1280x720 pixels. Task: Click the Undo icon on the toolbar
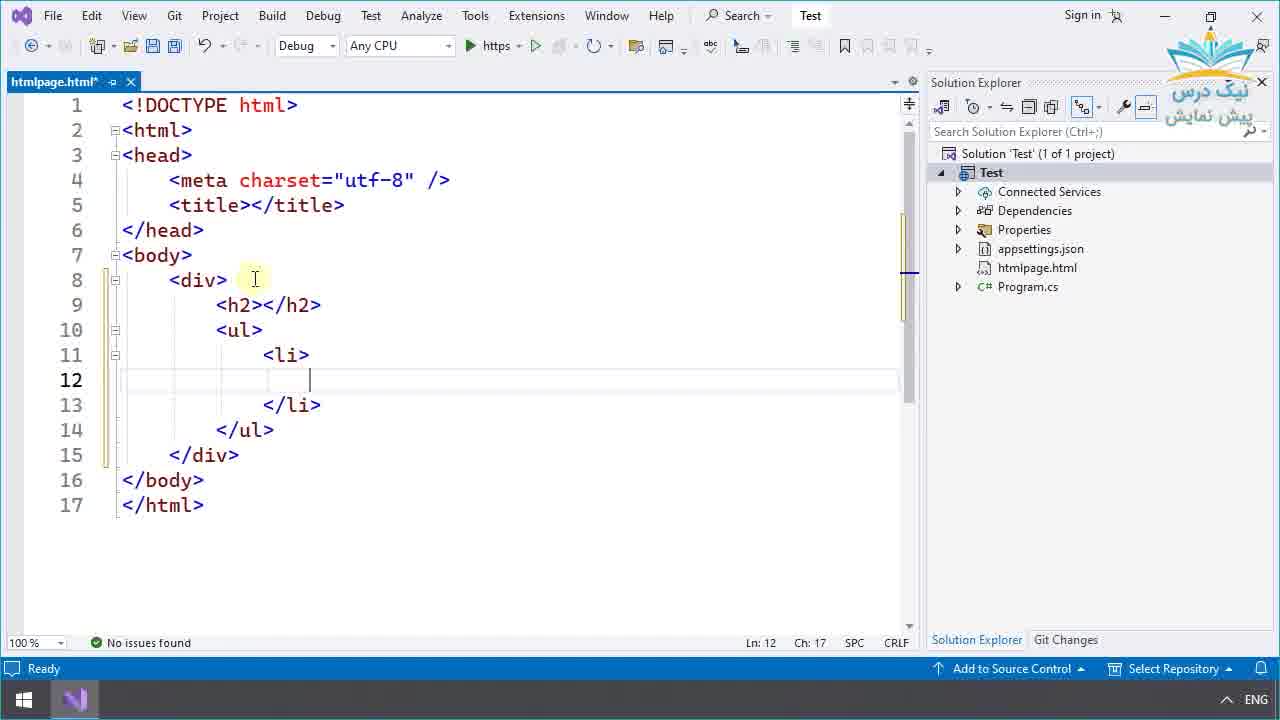point(204,45)
